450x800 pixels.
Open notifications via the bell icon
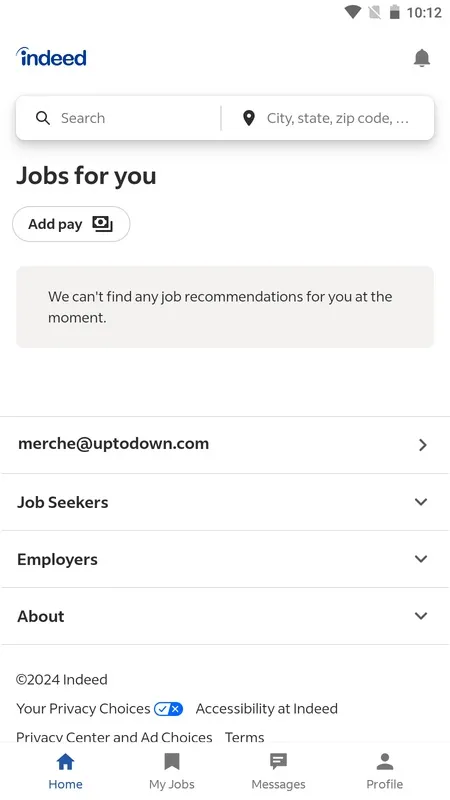(x=421, y=58)
